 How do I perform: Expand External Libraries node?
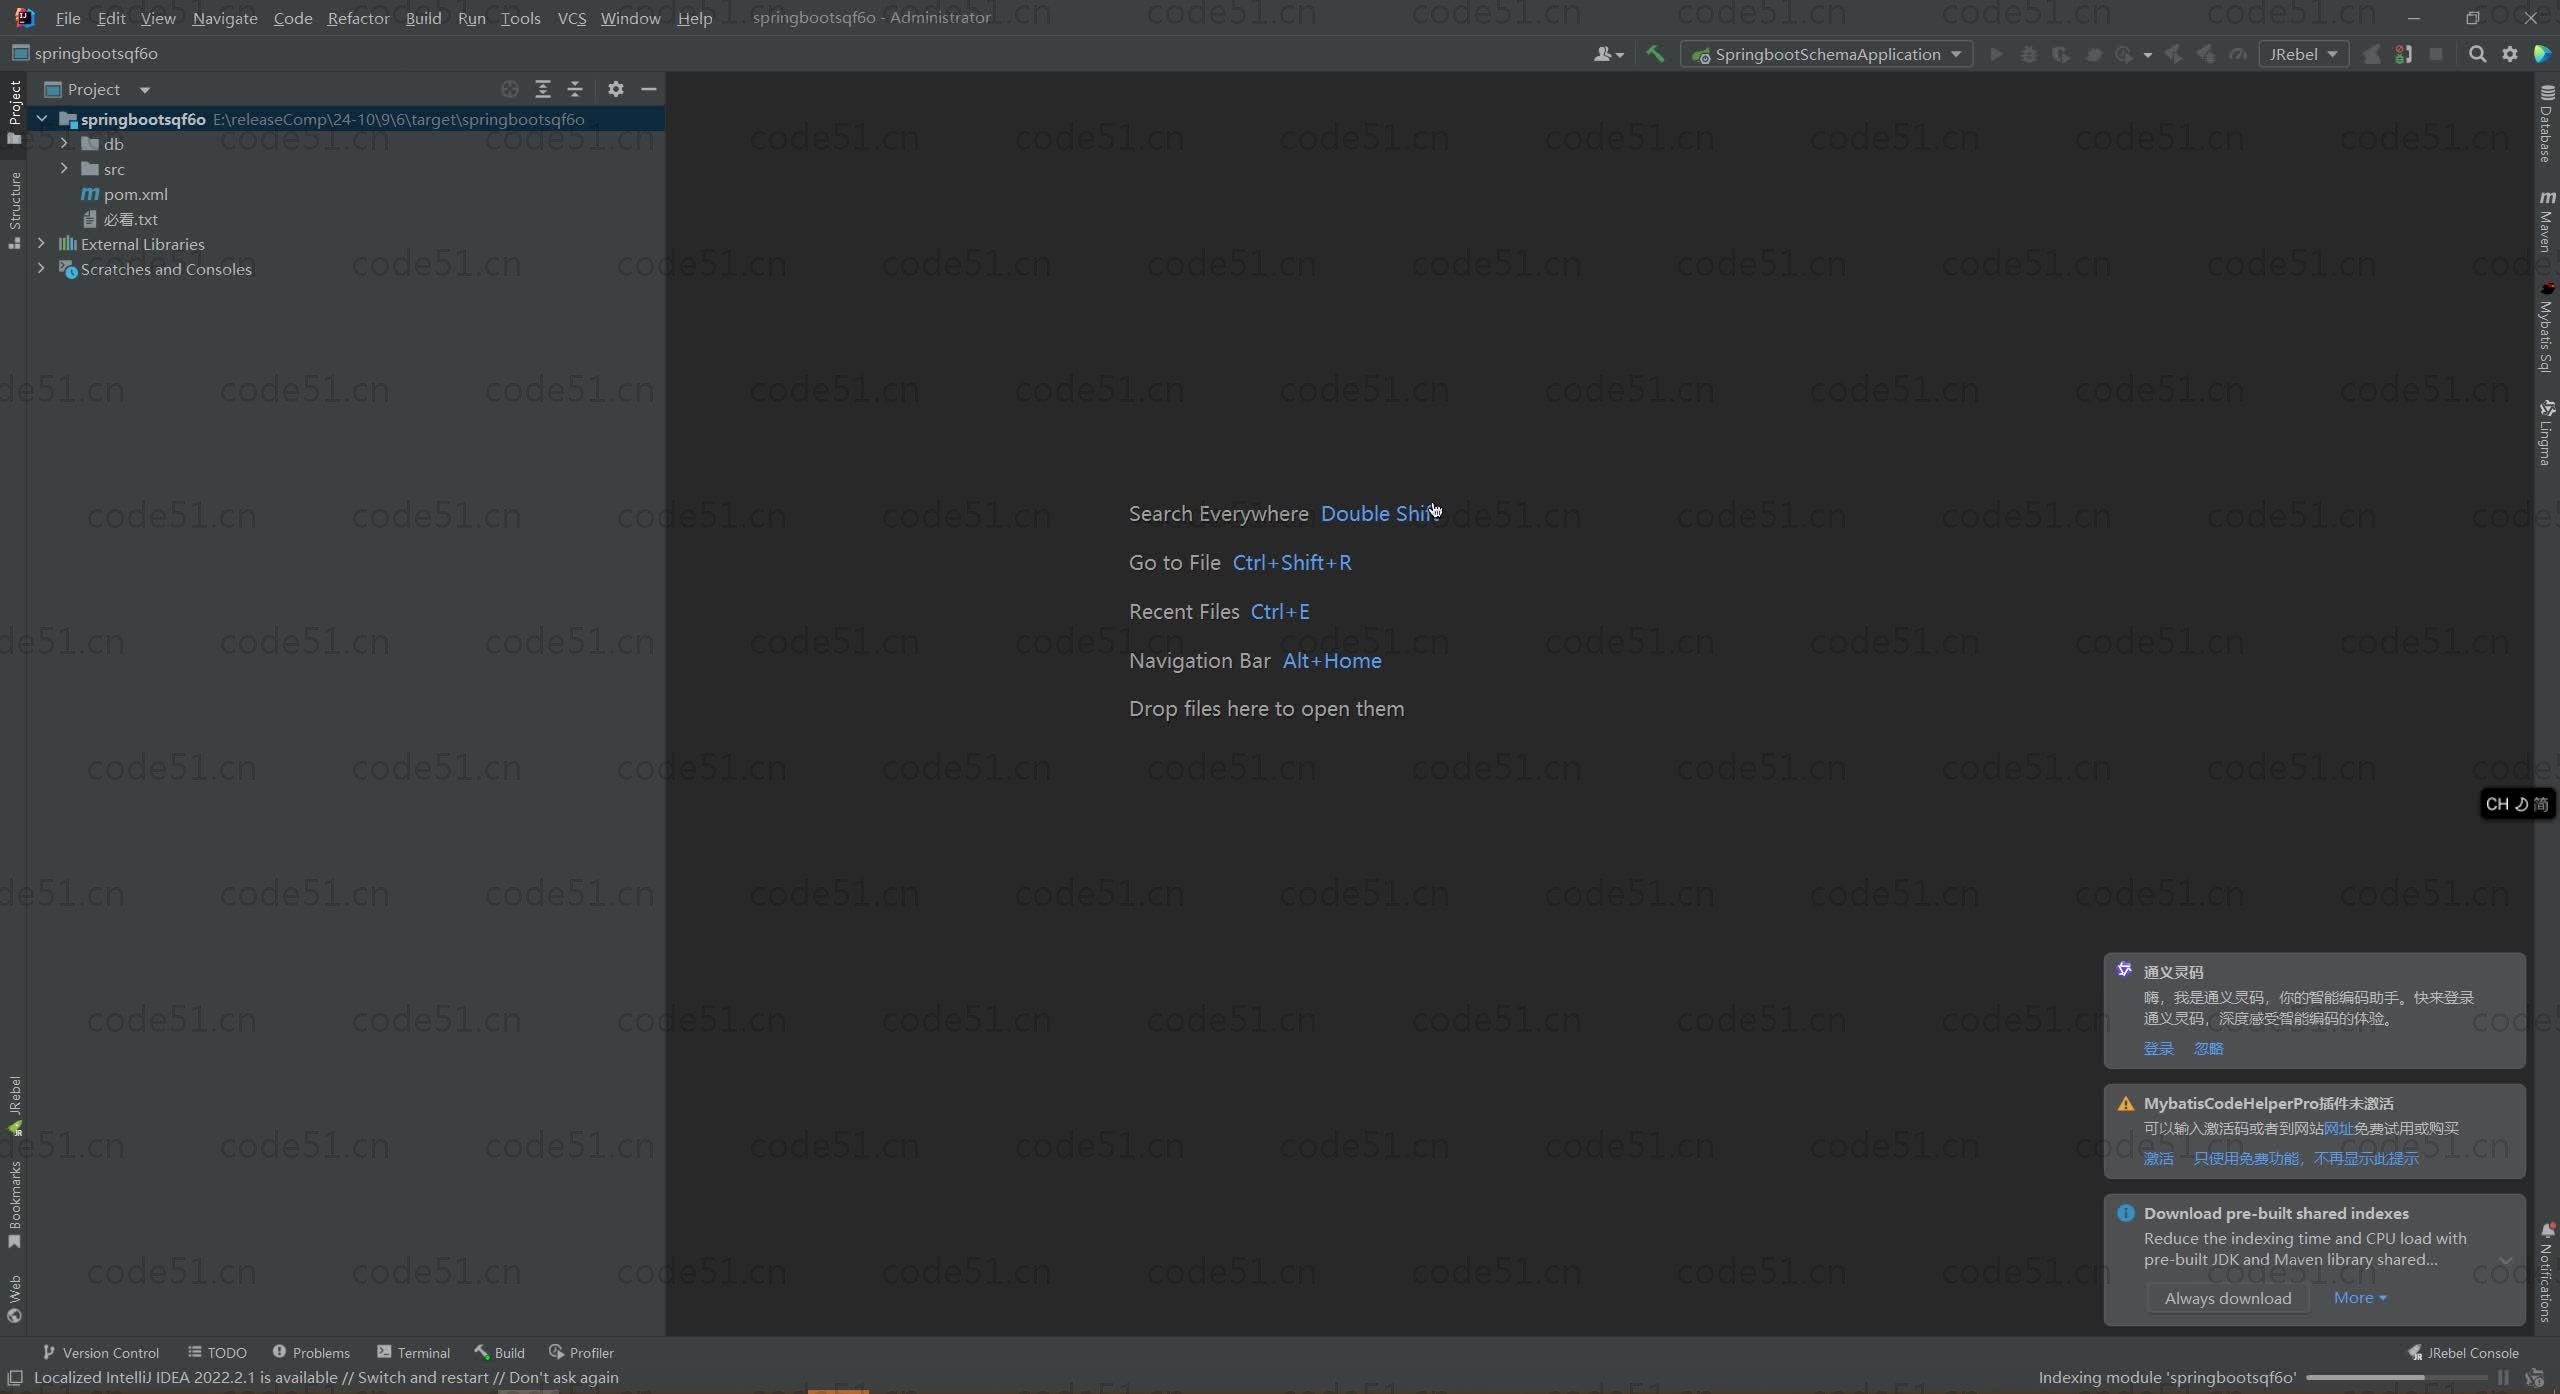41,244
